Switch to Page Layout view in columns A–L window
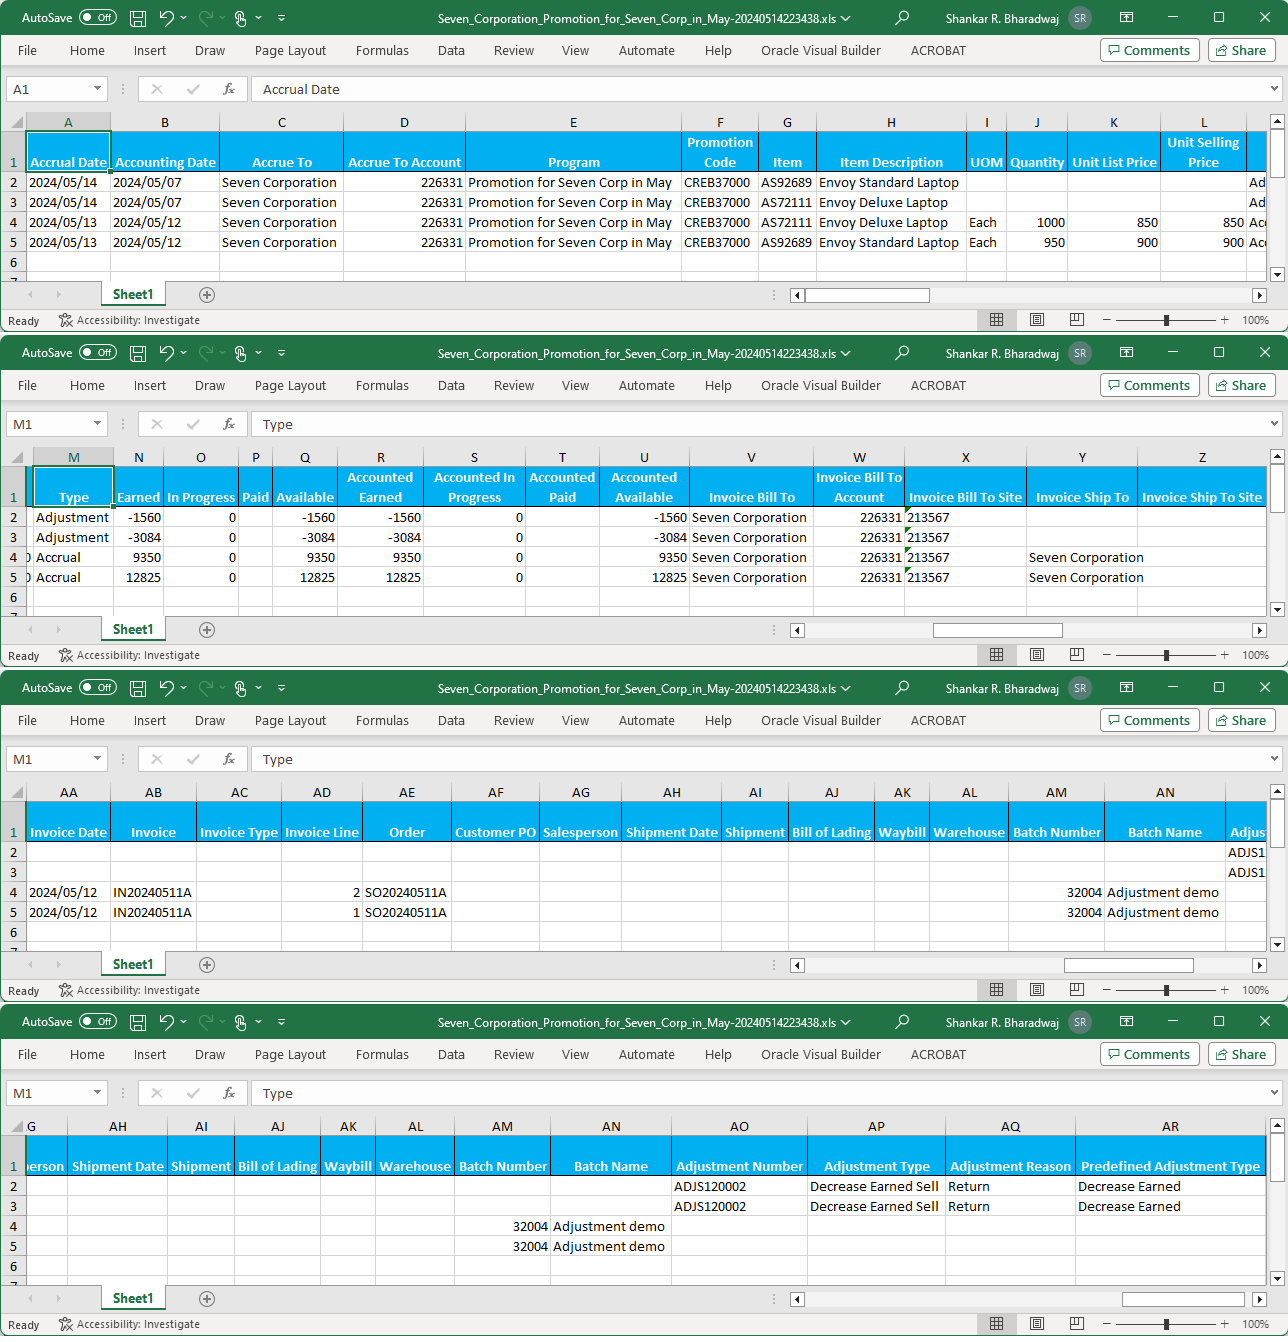This screenshot has height=1342, width=1288. click(1037, 320)
